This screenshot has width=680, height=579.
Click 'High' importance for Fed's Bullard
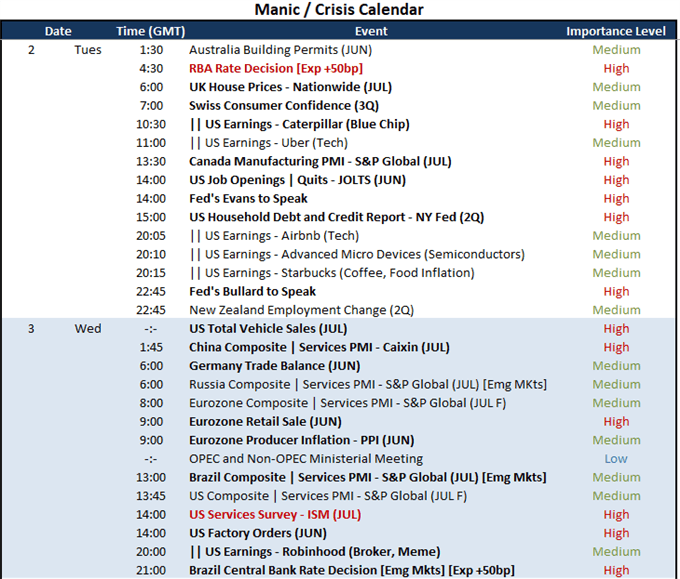point(616,291)
